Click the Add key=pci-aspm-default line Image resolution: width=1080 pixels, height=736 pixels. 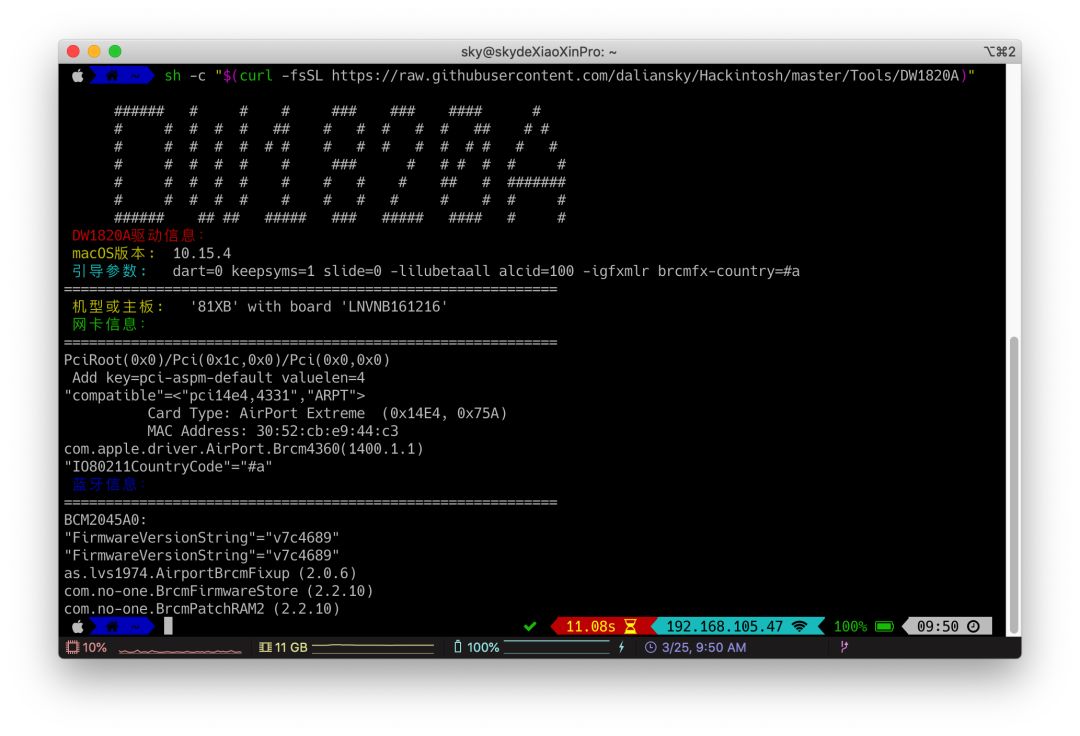point(218,378)
